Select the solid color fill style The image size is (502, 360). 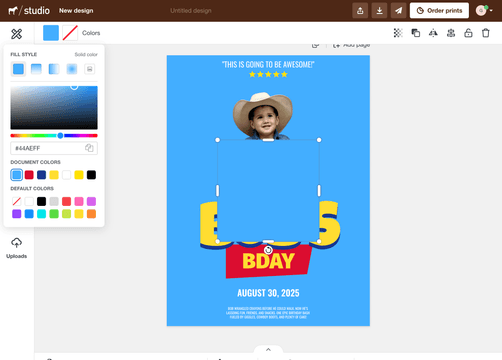(18, 69)
